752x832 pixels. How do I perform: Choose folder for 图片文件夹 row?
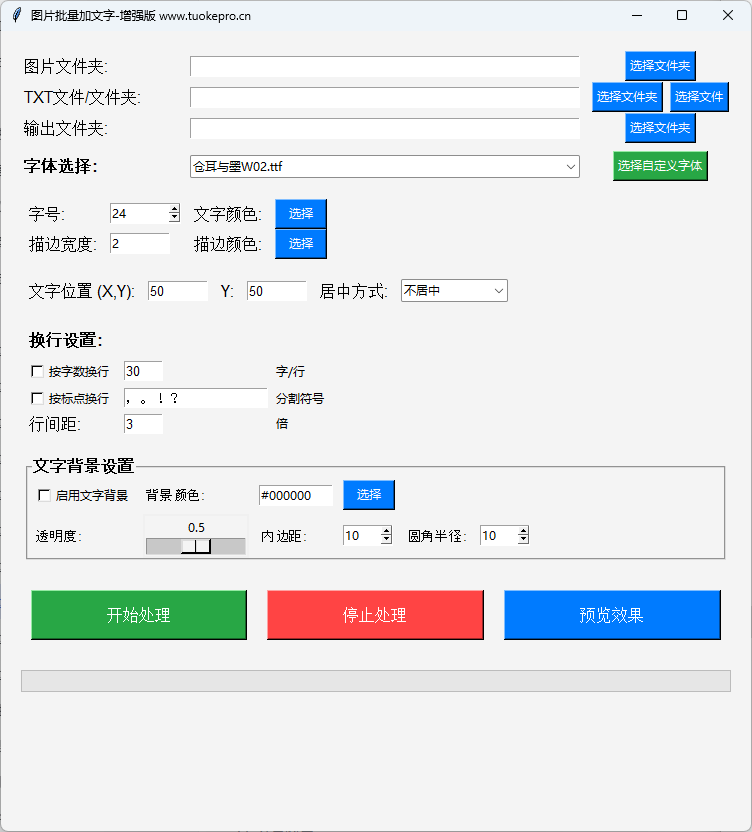pyautogui.click(x=660, y=66)
